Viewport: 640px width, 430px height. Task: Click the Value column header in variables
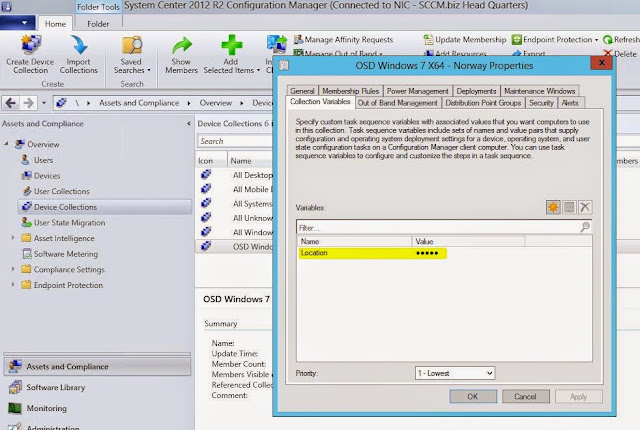(x=468, y=242)
